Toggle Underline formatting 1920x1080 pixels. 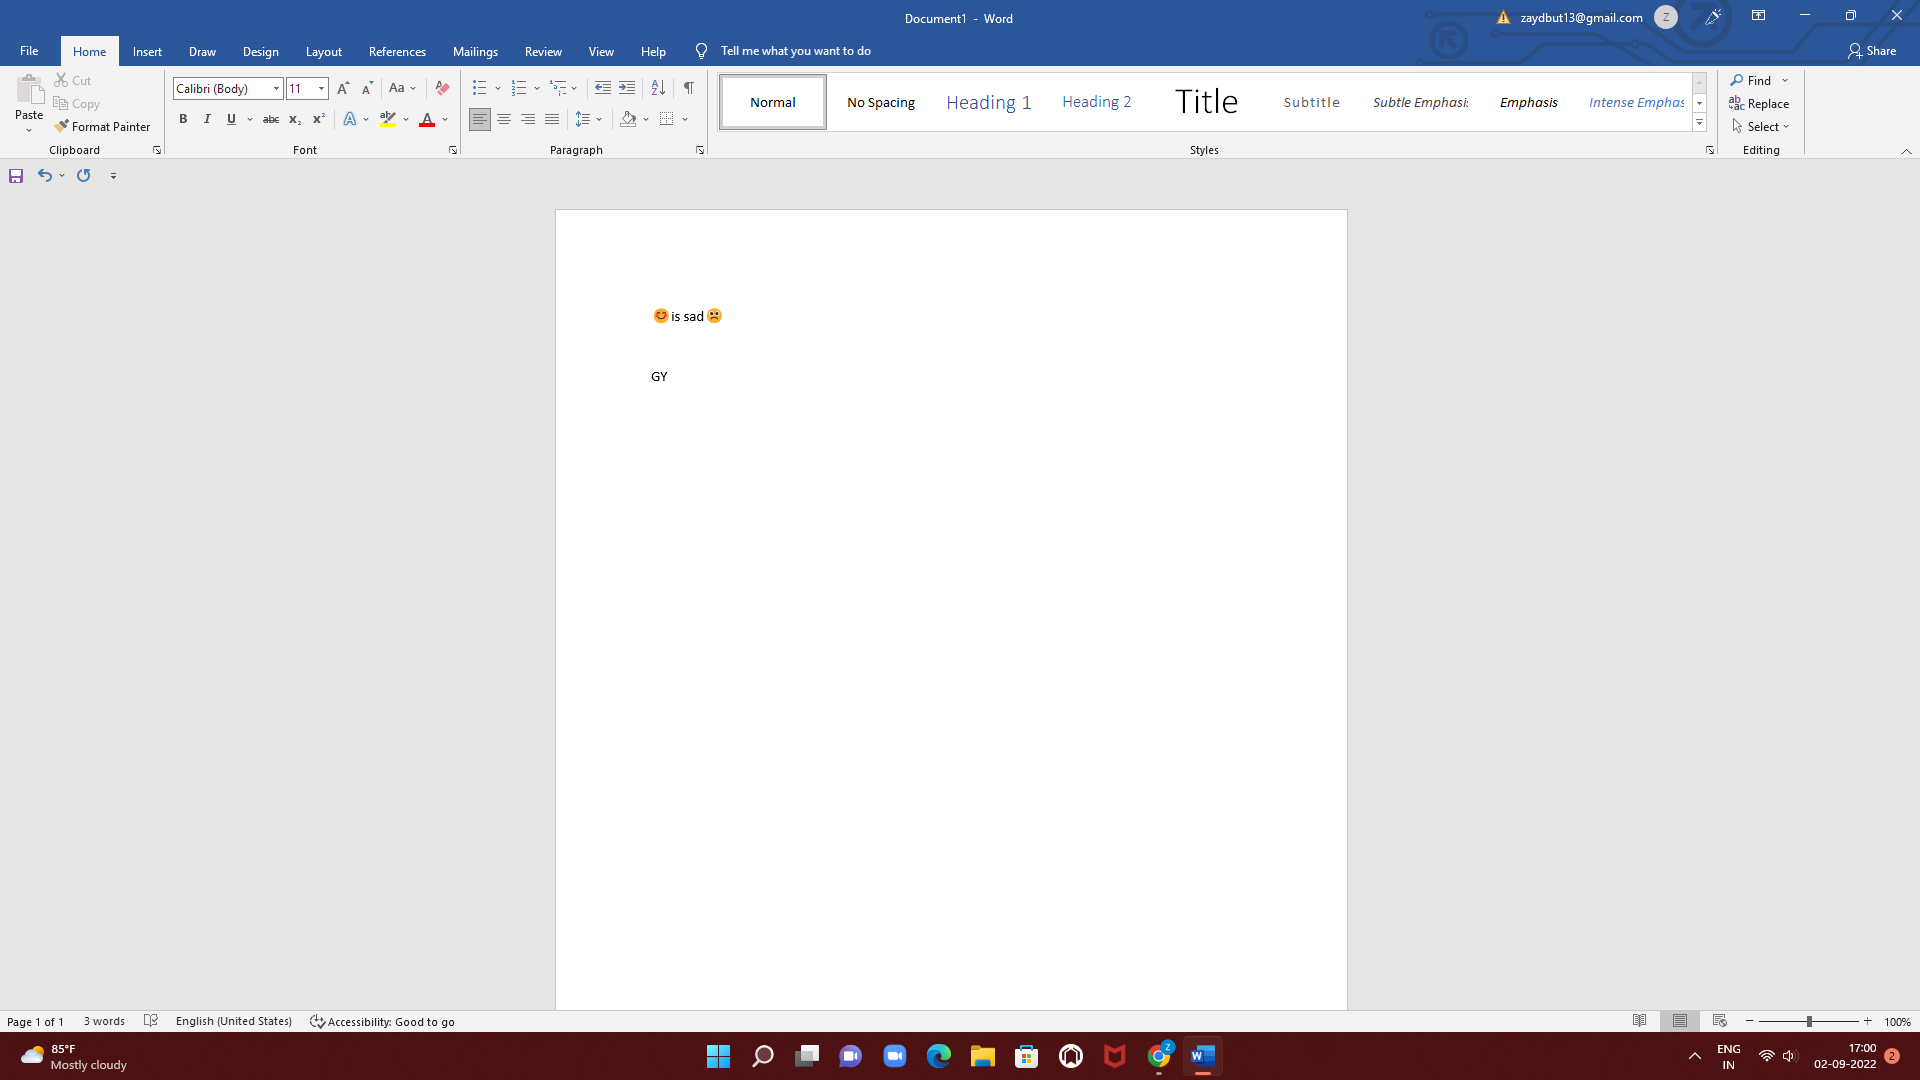click(231, 119)
